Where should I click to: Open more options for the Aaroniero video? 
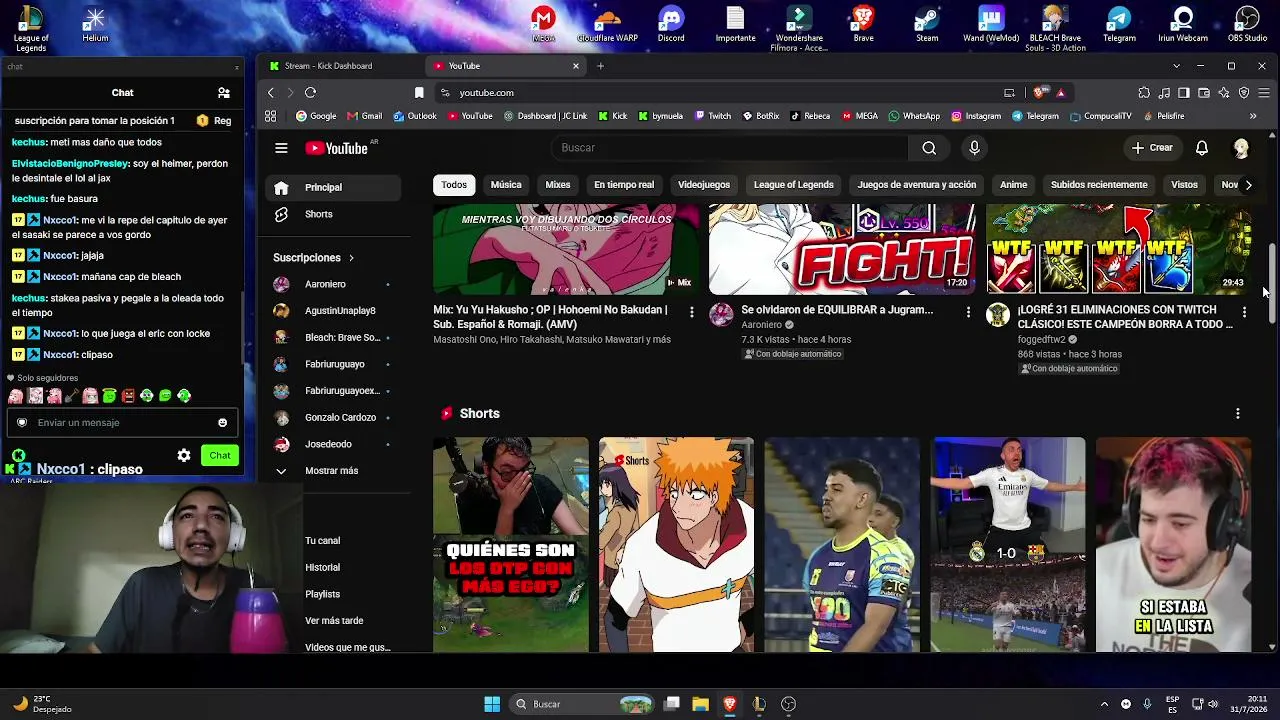pos(968,312)
